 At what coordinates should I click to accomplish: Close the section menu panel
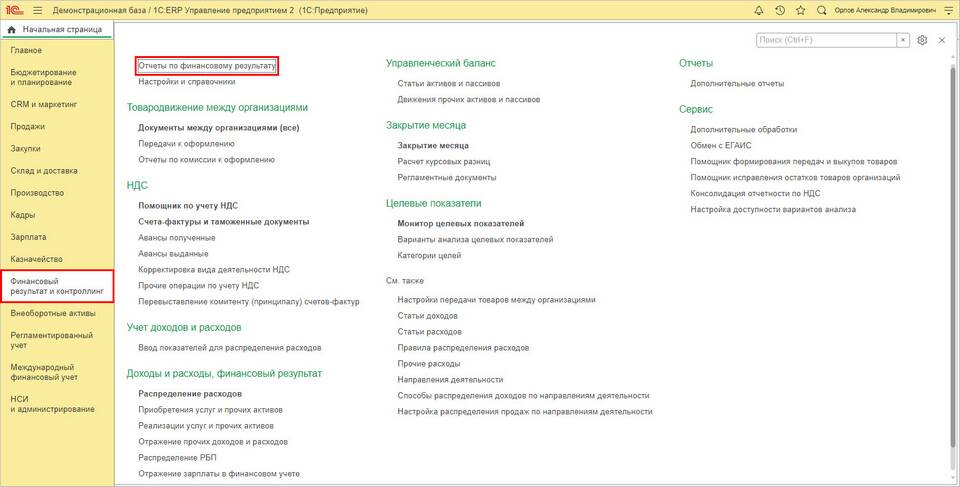(x=942, y=40)
